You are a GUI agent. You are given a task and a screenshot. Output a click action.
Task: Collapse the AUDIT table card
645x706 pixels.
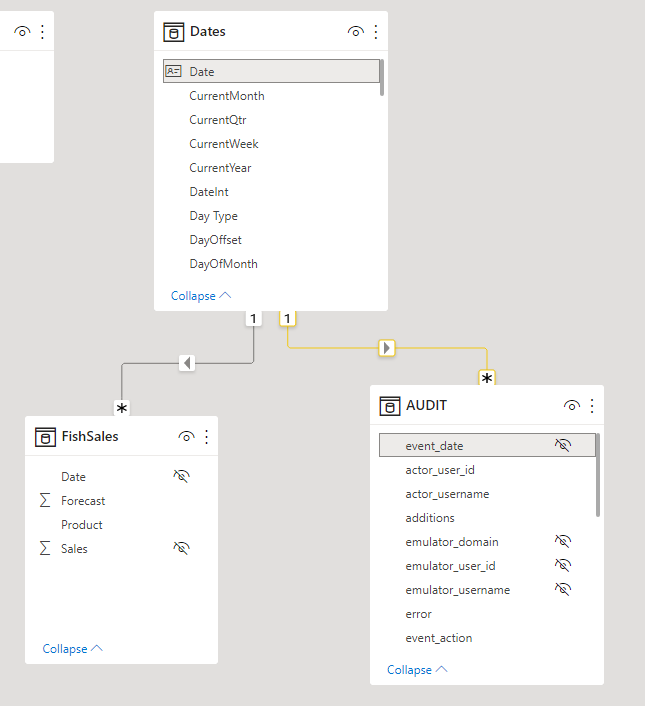pos(416,670)
